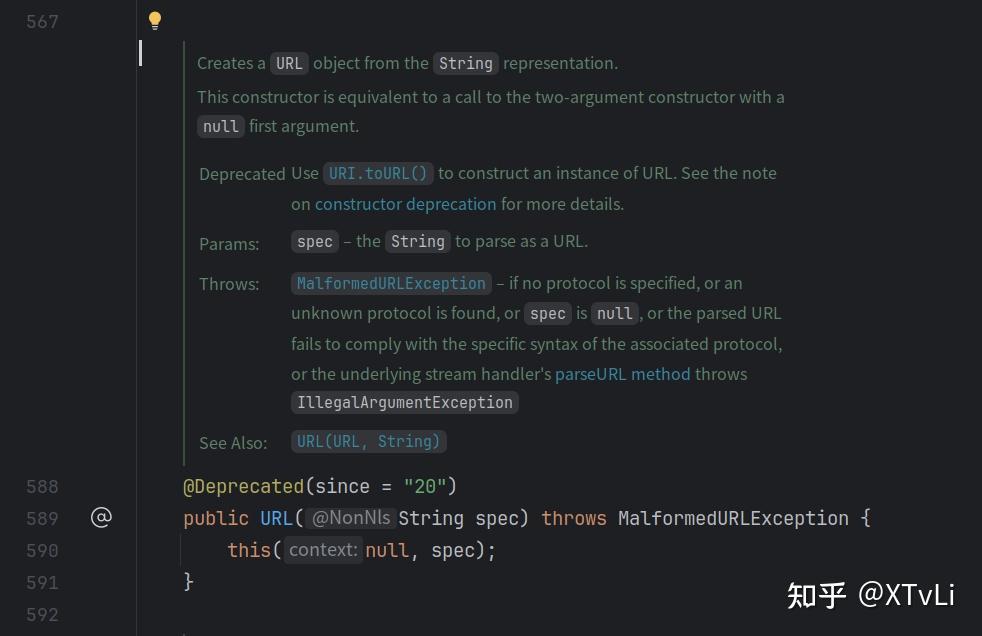Click the null code badge in the documentation text
The width and height of the screenshot is (982, 636).
tap(220, 126)
